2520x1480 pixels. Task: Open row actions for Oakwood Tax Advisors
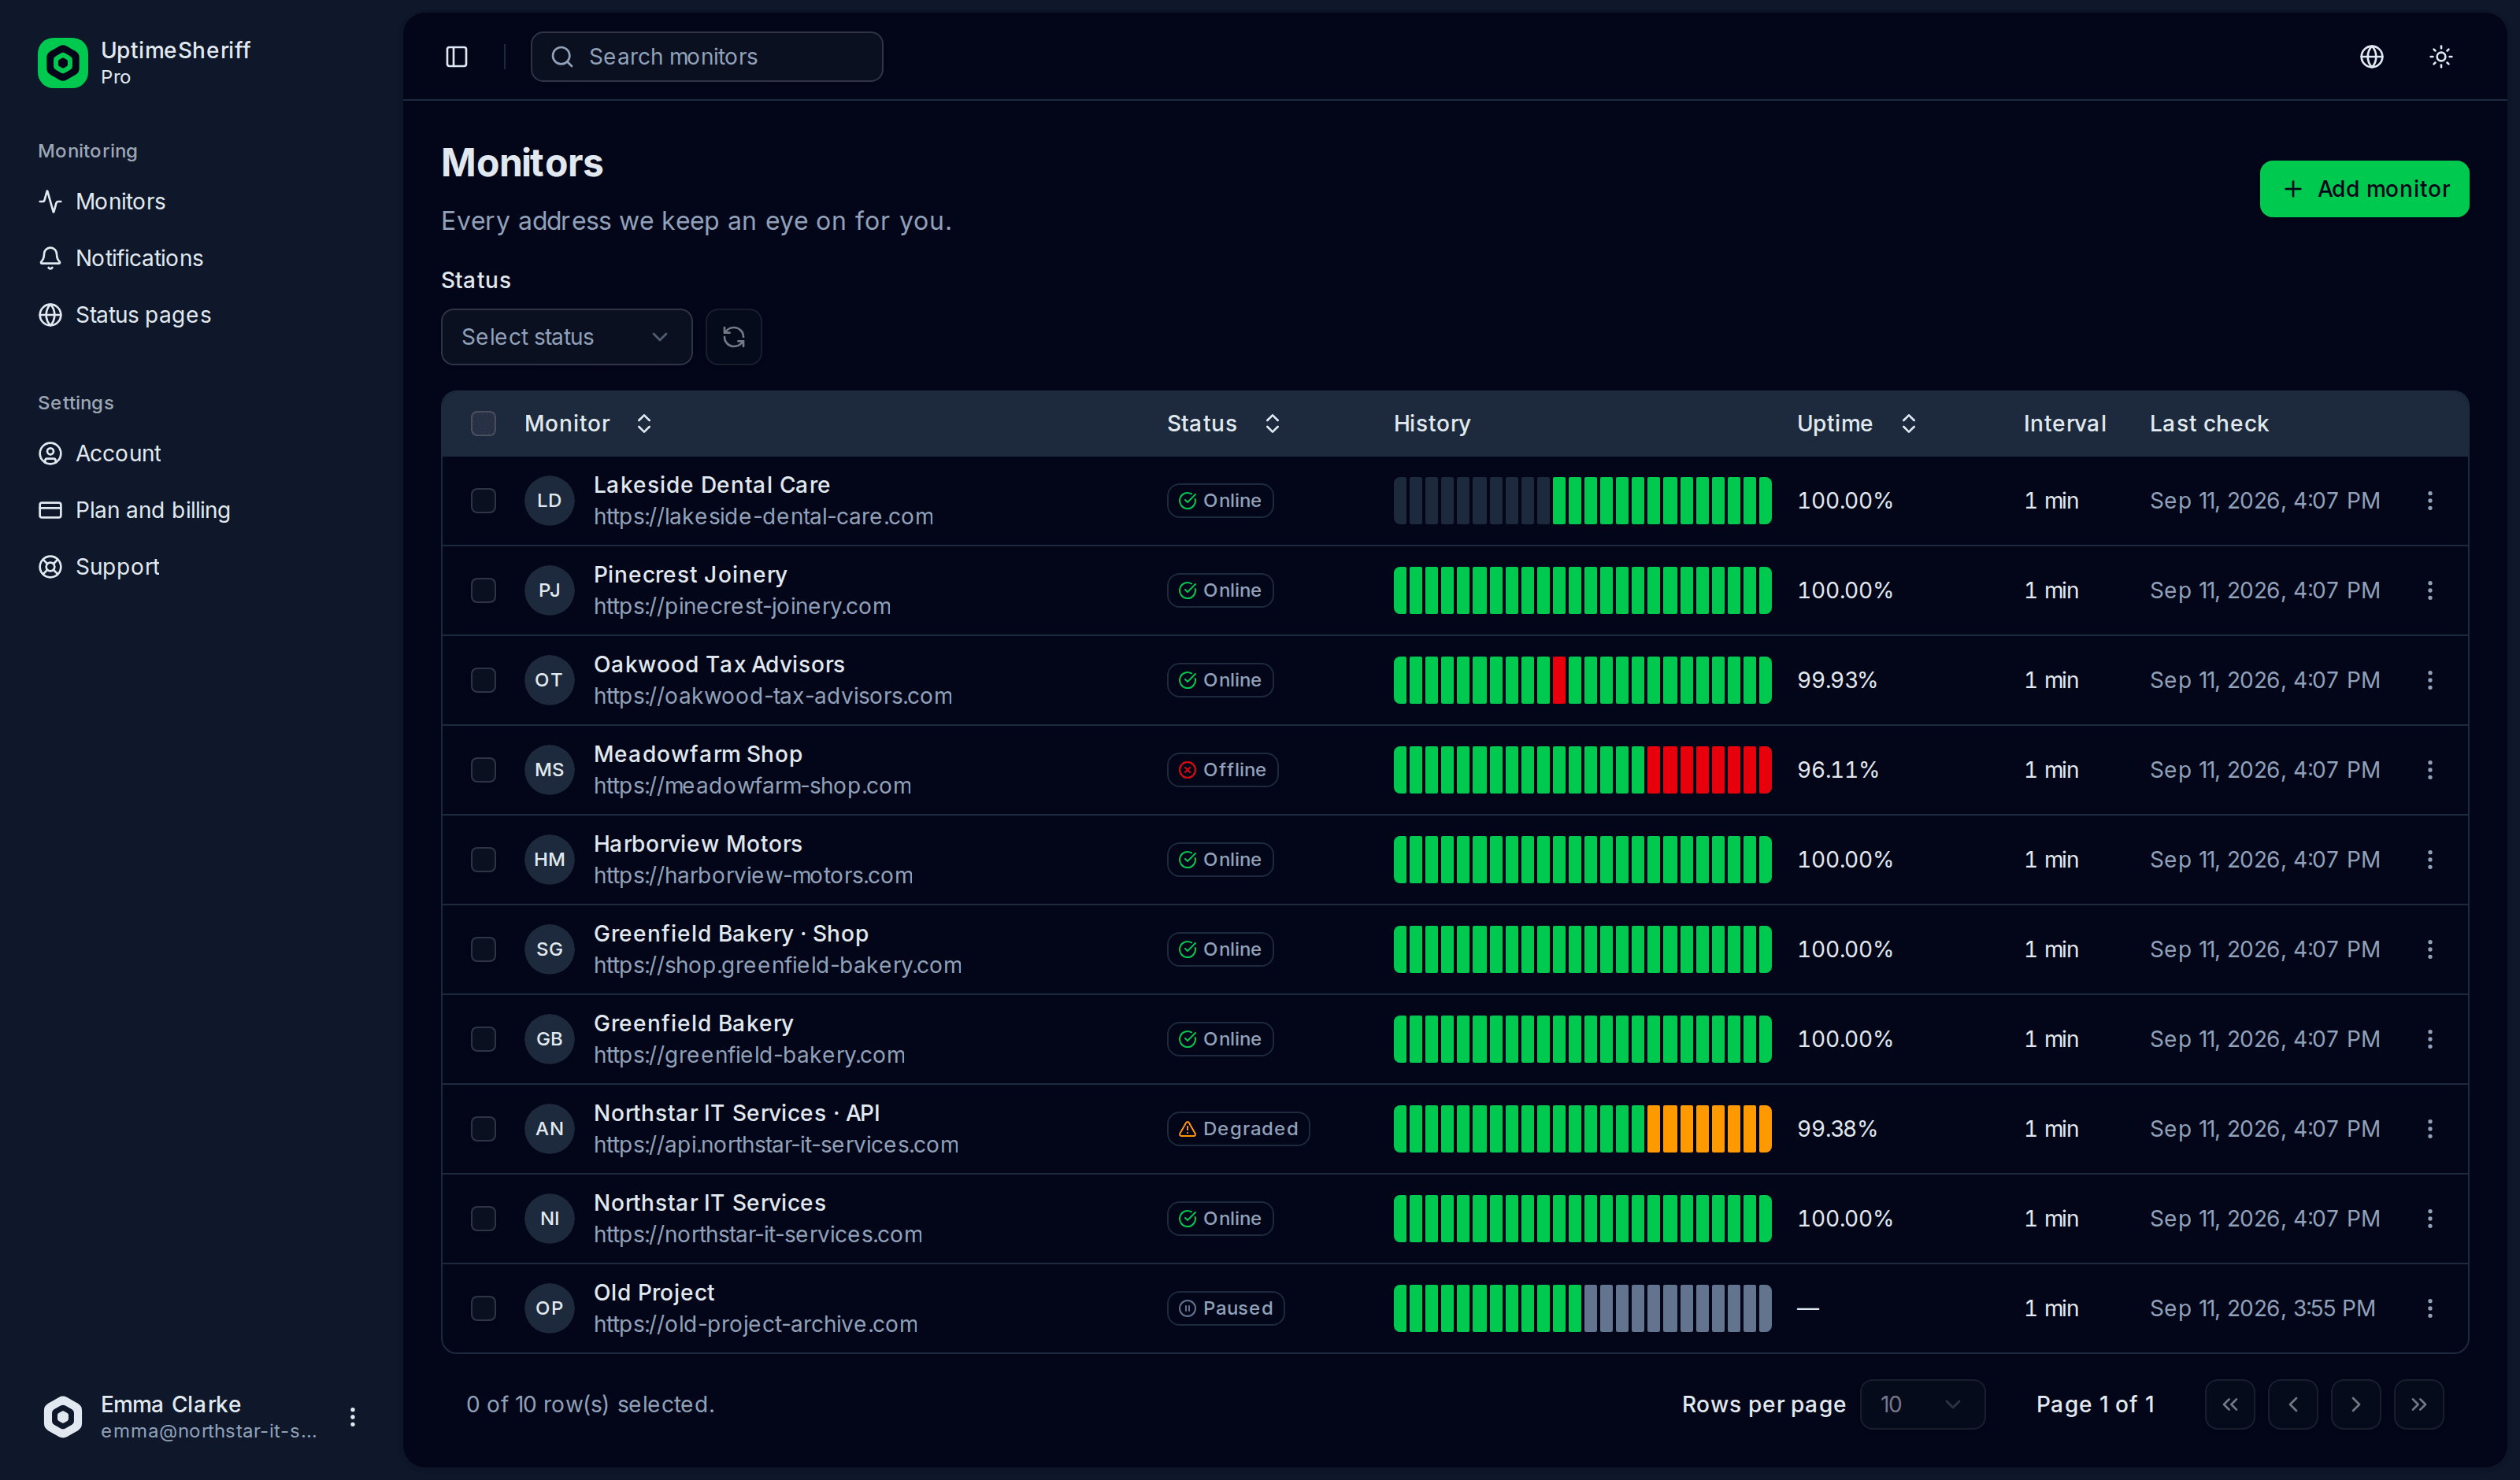2430,680
